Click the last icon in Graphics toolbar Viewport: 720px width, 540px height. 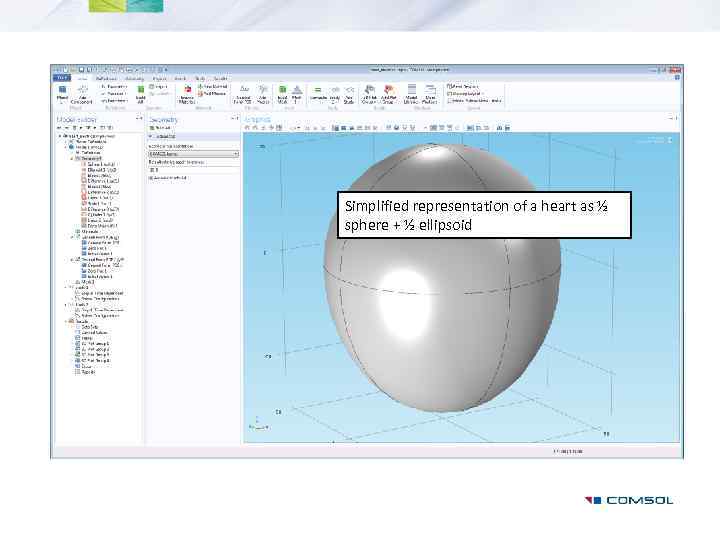point(507,128)
